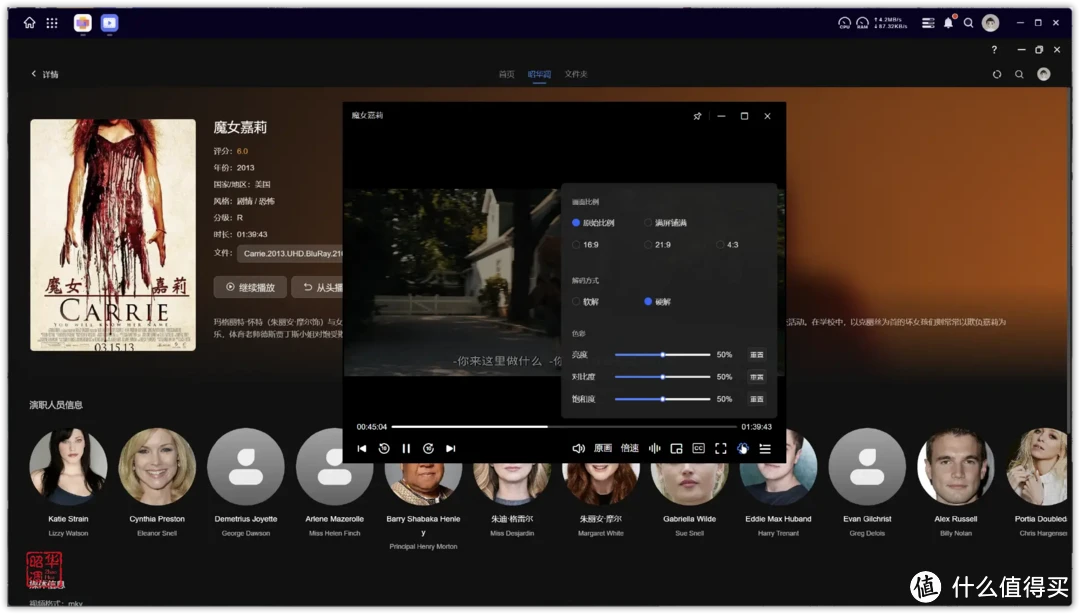Click the 亮度 brightness slider handle
The image size is (1080, 614).
pos(663,354)
